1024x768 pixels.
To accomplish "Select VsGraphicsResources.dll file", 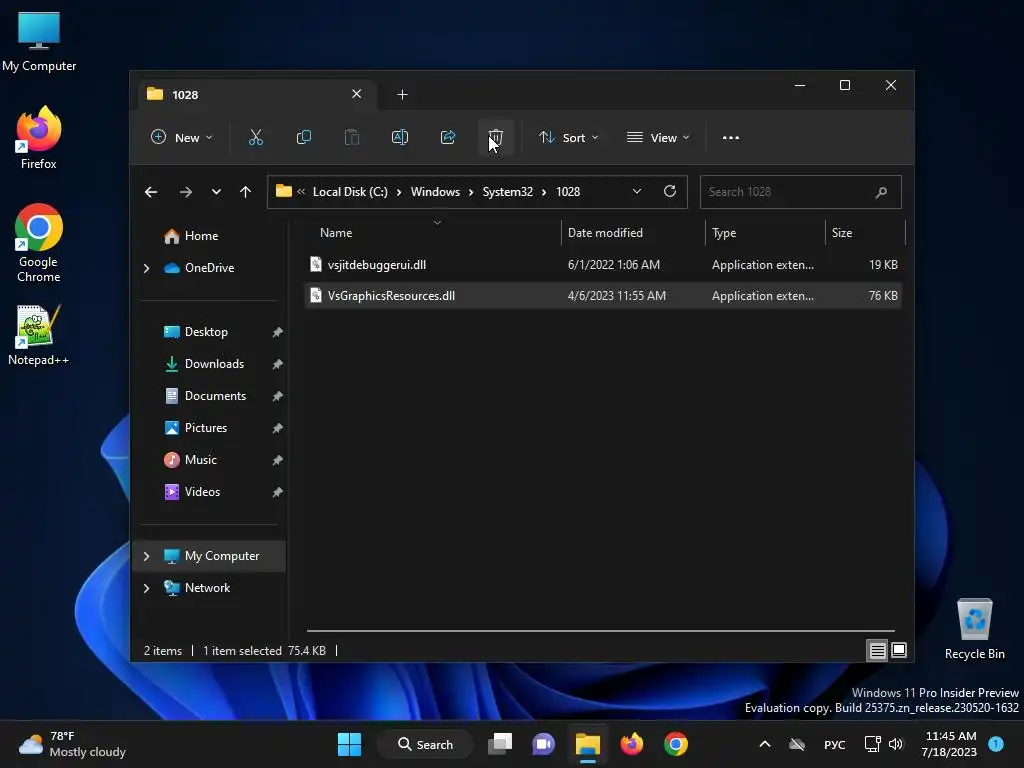I will tap(603, 296).
